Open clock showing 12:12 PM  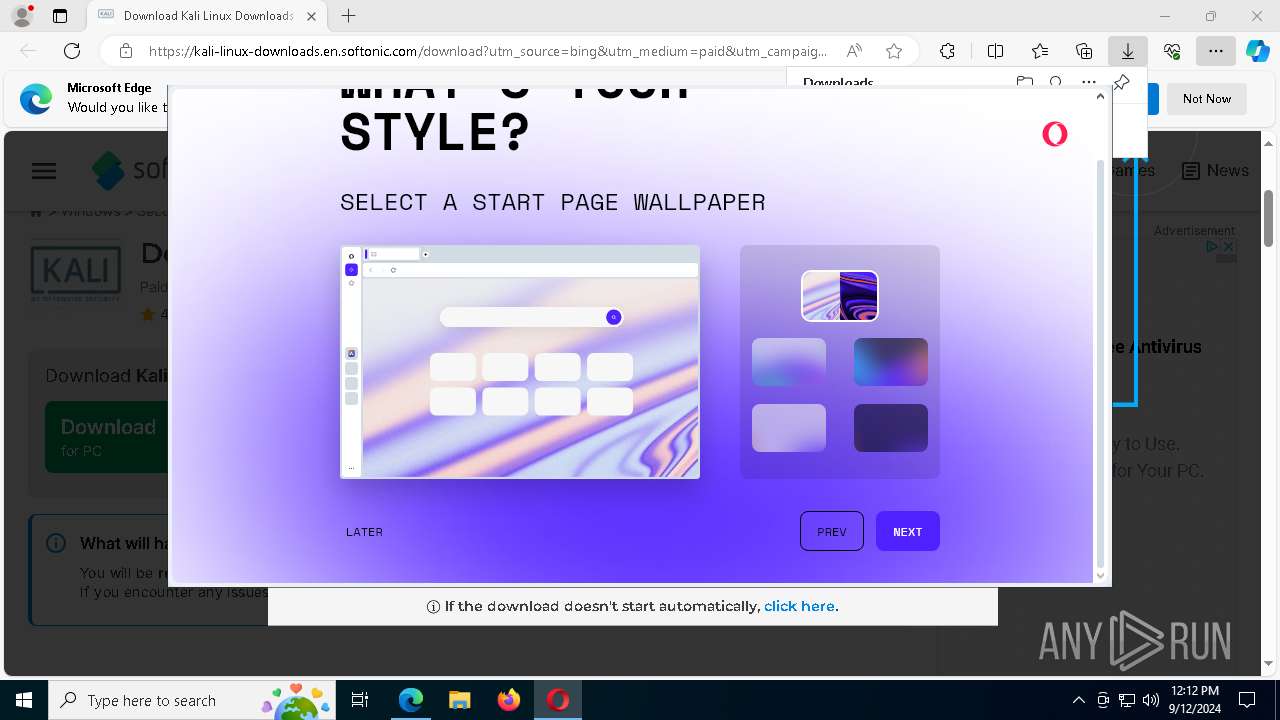pyautogui.click(x=1194, y=700)
